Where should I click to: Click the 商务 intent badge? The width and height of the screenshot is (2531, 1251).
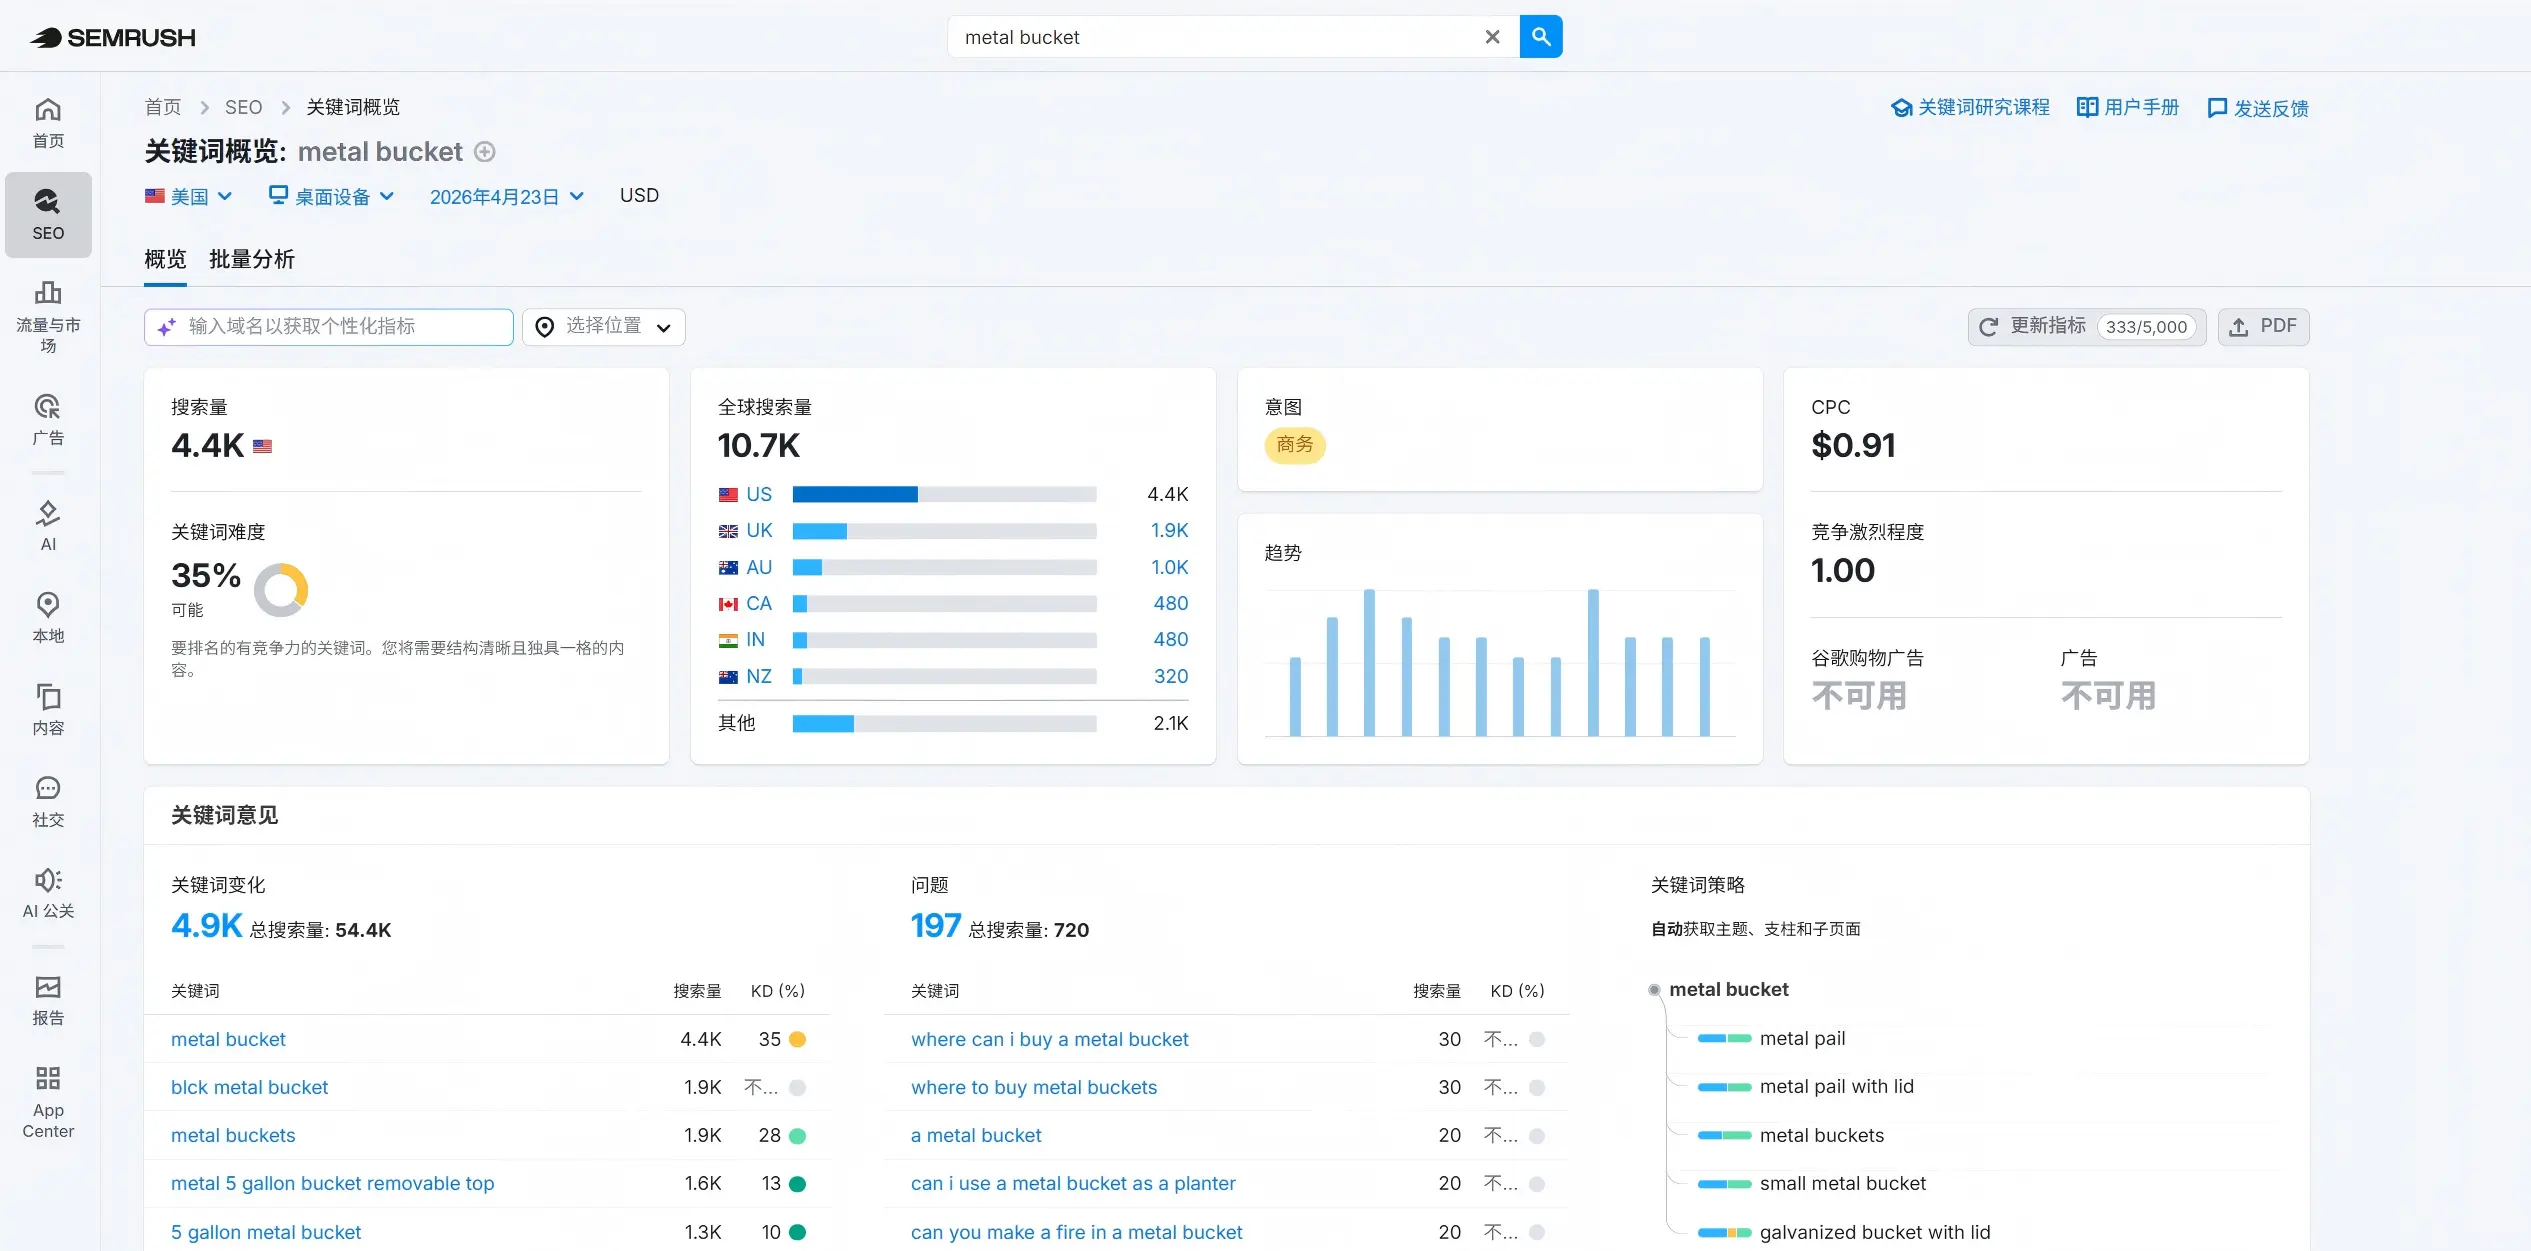pos(1295,444)
